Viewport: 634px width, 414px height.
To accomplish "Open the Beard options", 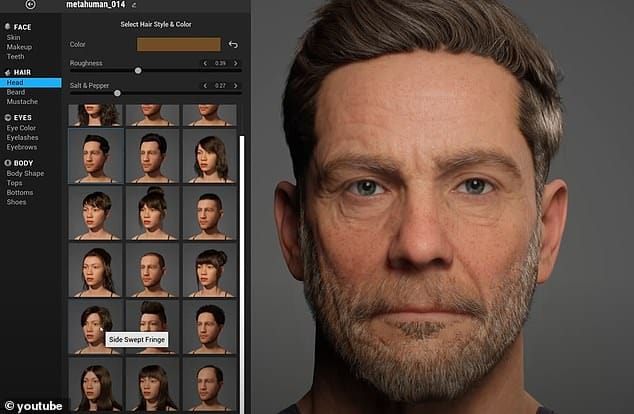I will click(18, 92).
